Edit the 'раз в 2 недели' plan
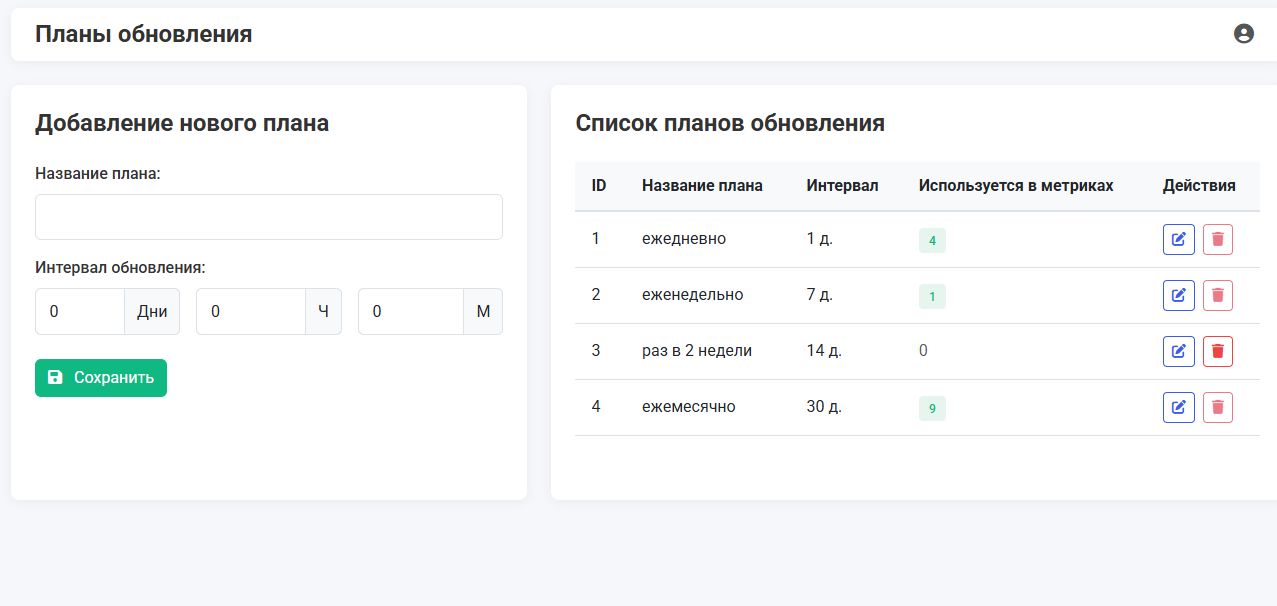Image resolution: width=1277 pixels, height=606 pixels. point(1178,352)
